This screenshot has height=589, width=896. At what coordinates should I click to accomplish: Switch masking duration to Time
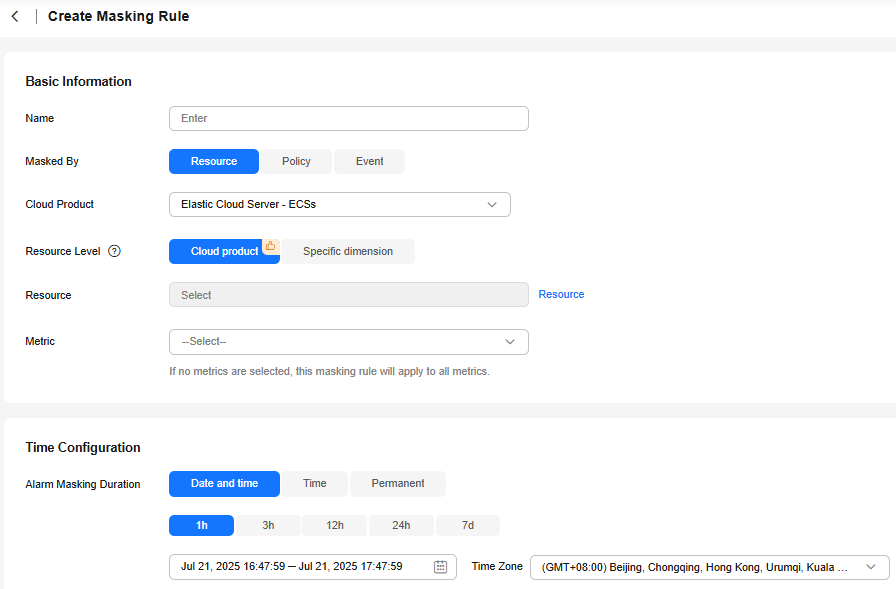point(314,484)
